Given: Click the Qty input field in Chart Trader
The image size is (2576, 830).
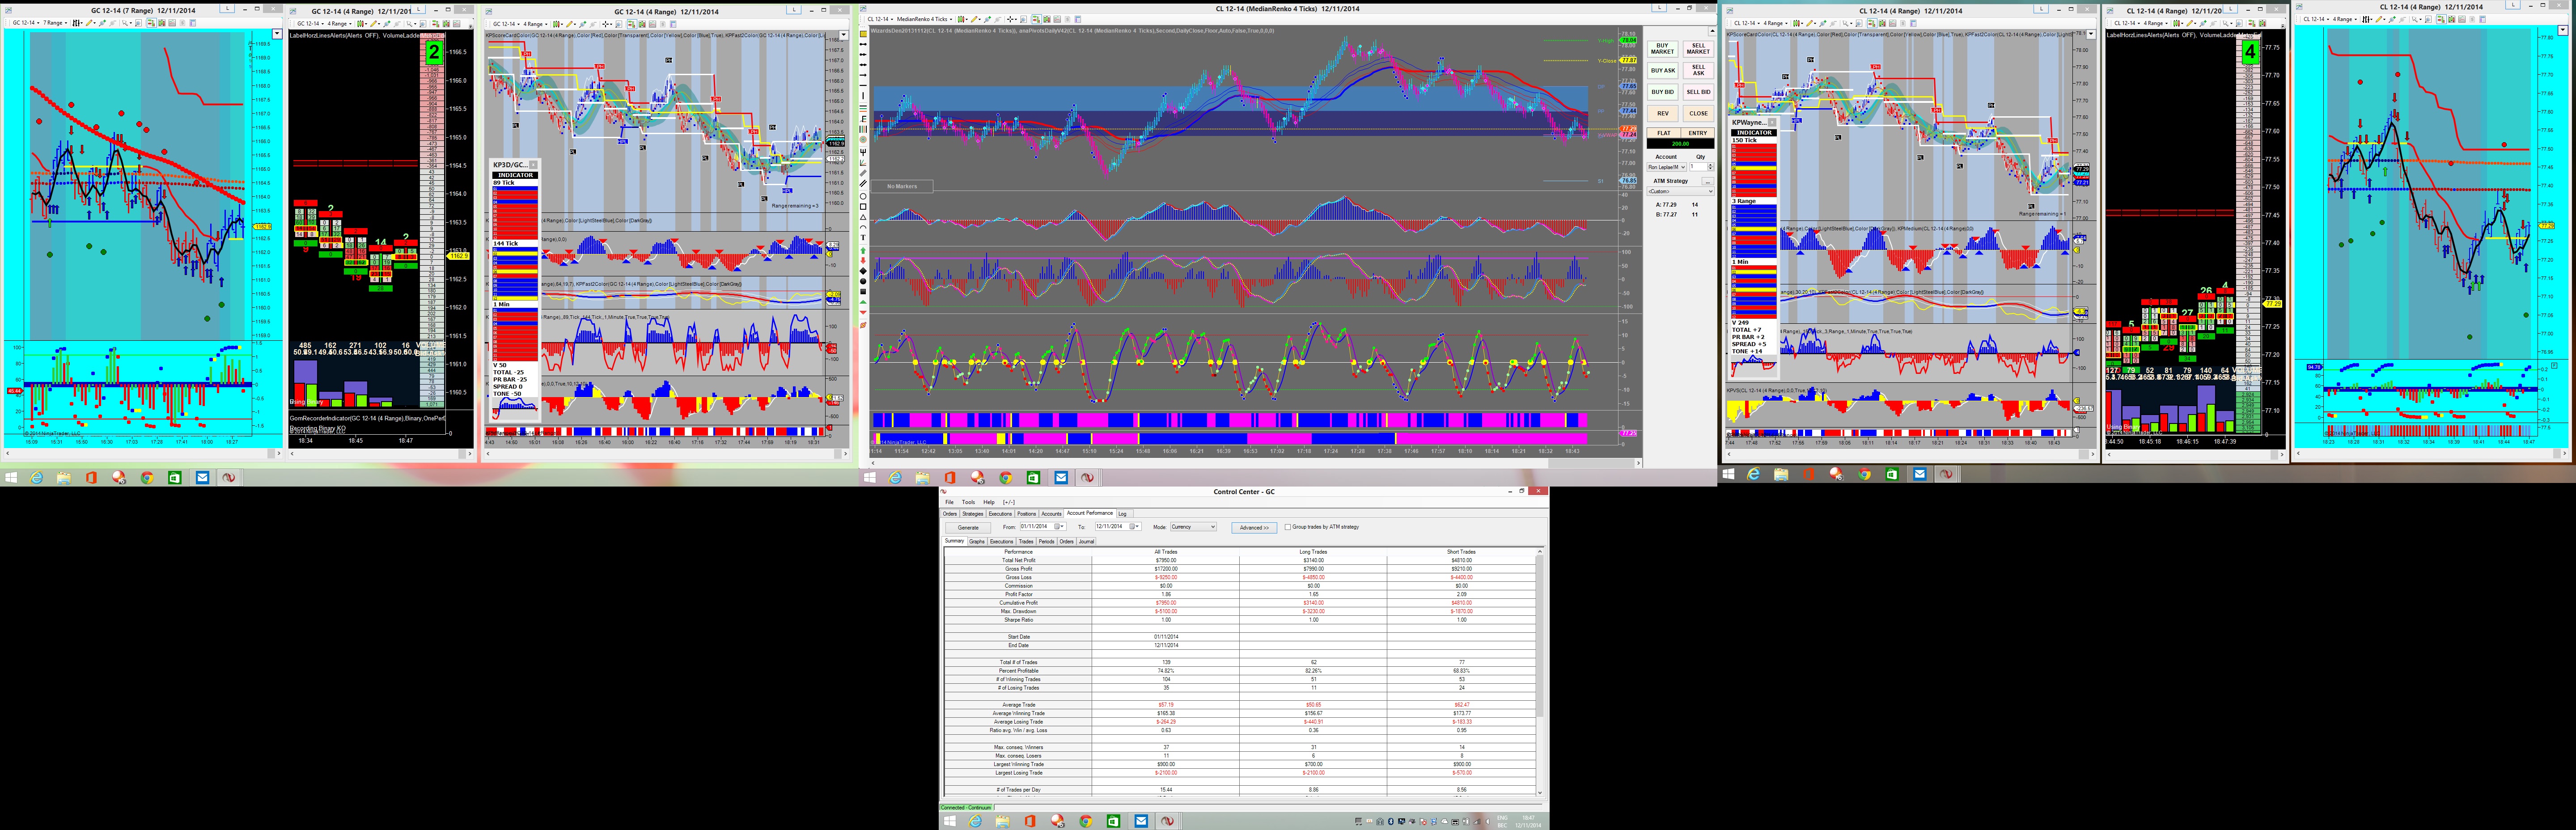Looking at the screenshot, I should (x=1699, y=167).
